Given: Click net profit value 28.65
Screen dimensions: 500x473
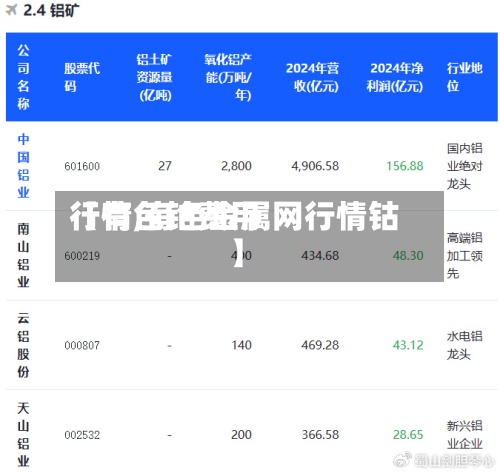Looking at the screenshot, I should click(408, 435).
